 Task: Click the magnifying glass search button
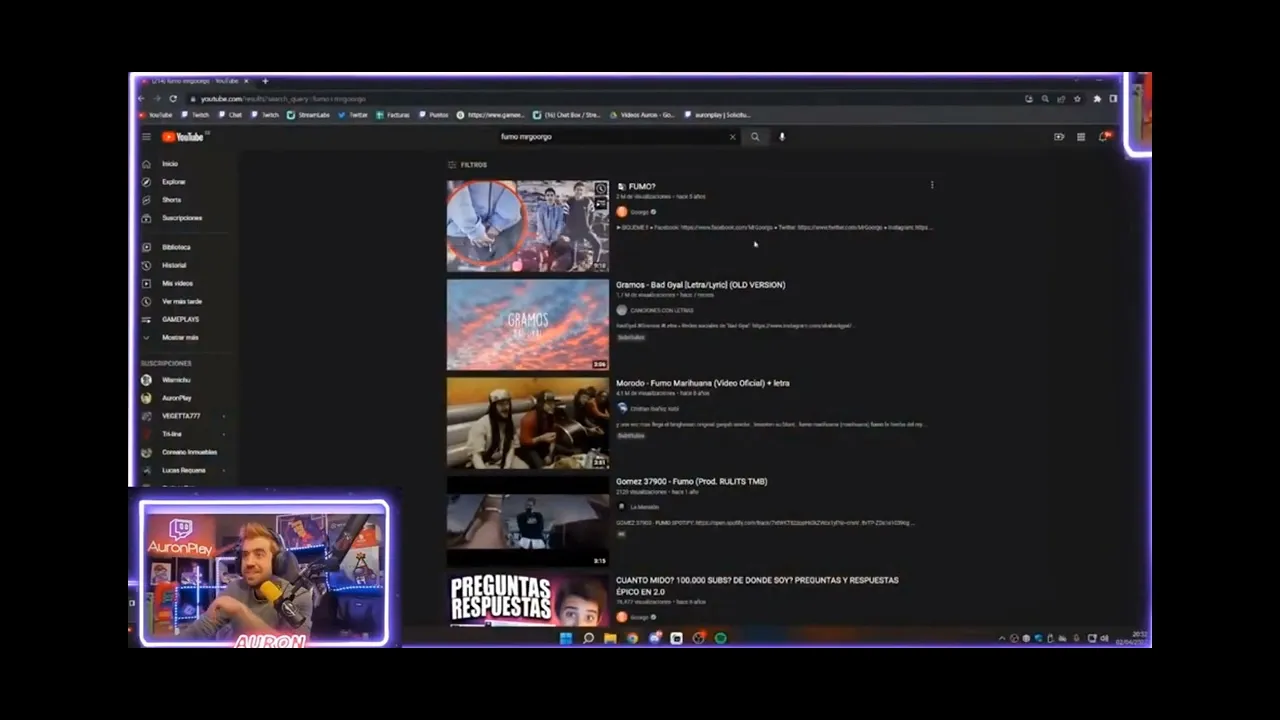click(x=755, y=137)
